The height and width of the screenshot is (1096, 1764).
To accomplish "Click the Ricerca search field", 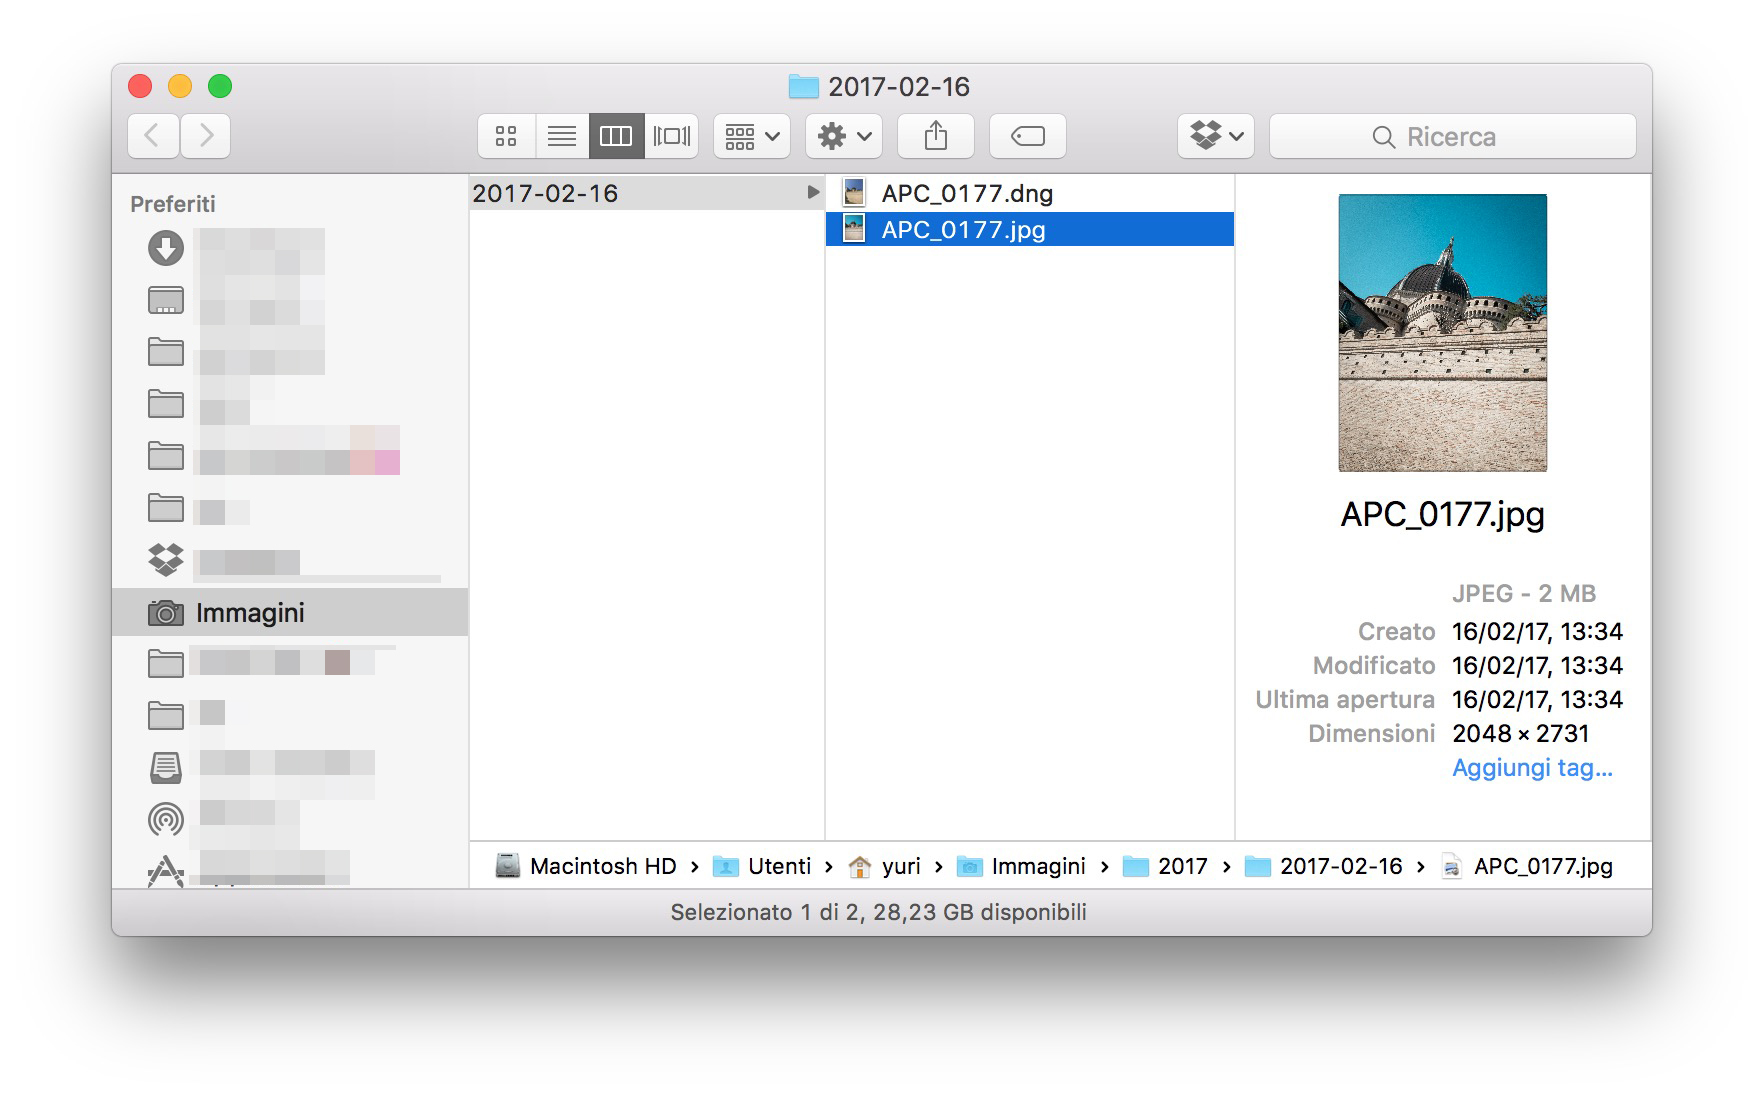I will pyautogui.click(x=1452, y=136).
